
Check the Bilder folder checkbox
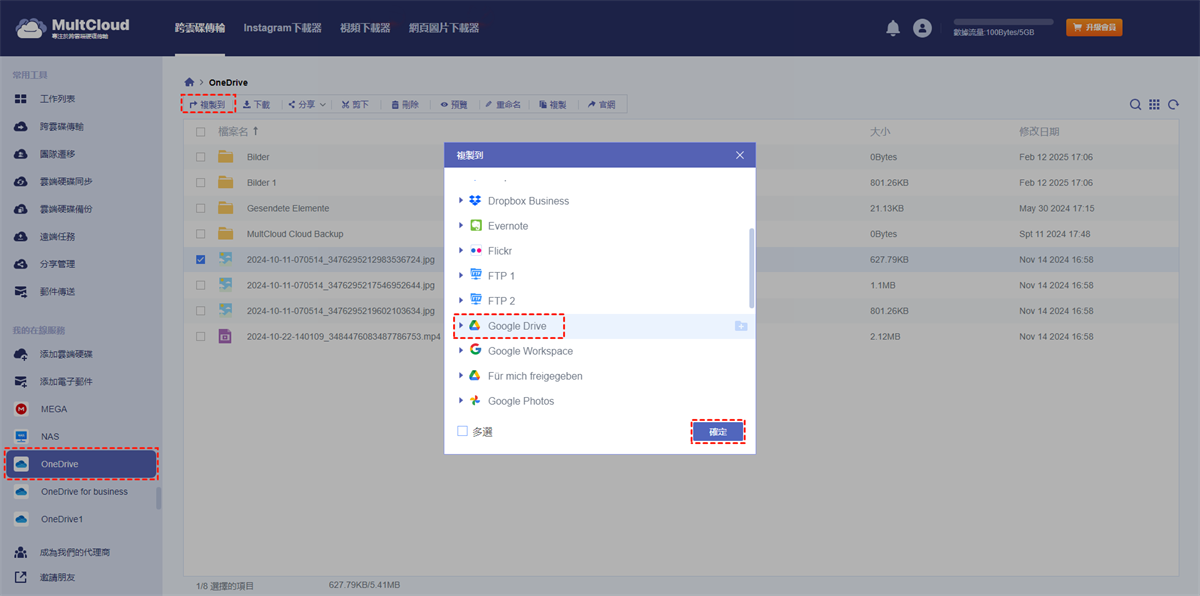tap(201, 157)
